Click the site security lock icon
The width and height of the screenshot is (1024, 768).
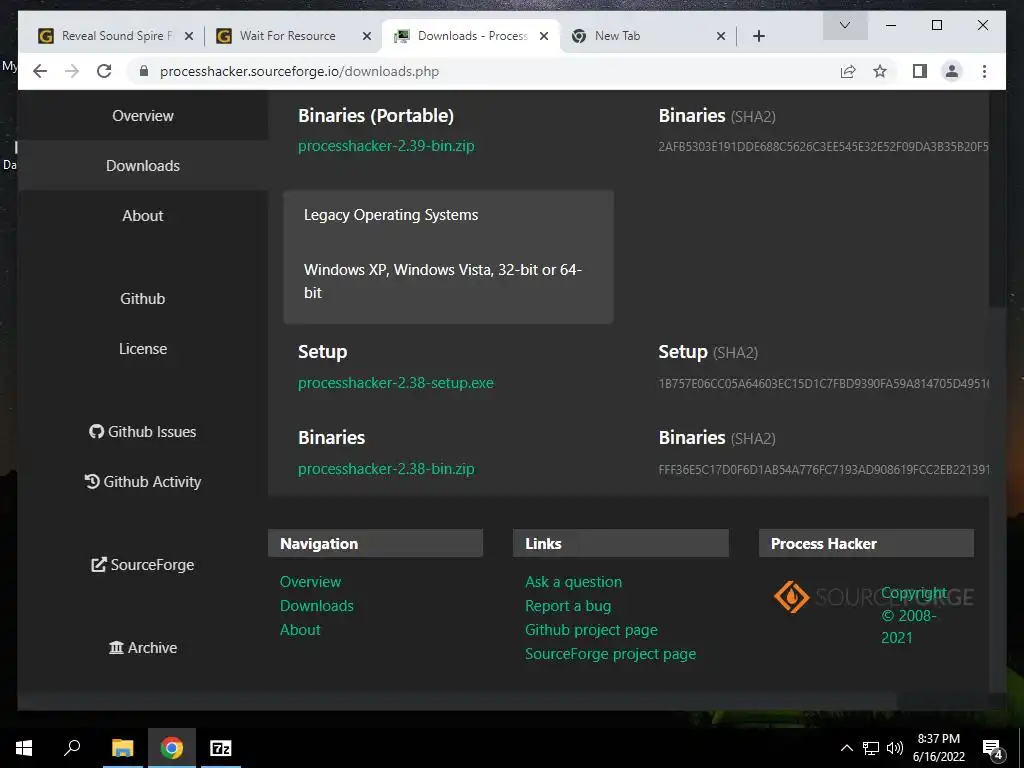(x=144, y=71)
